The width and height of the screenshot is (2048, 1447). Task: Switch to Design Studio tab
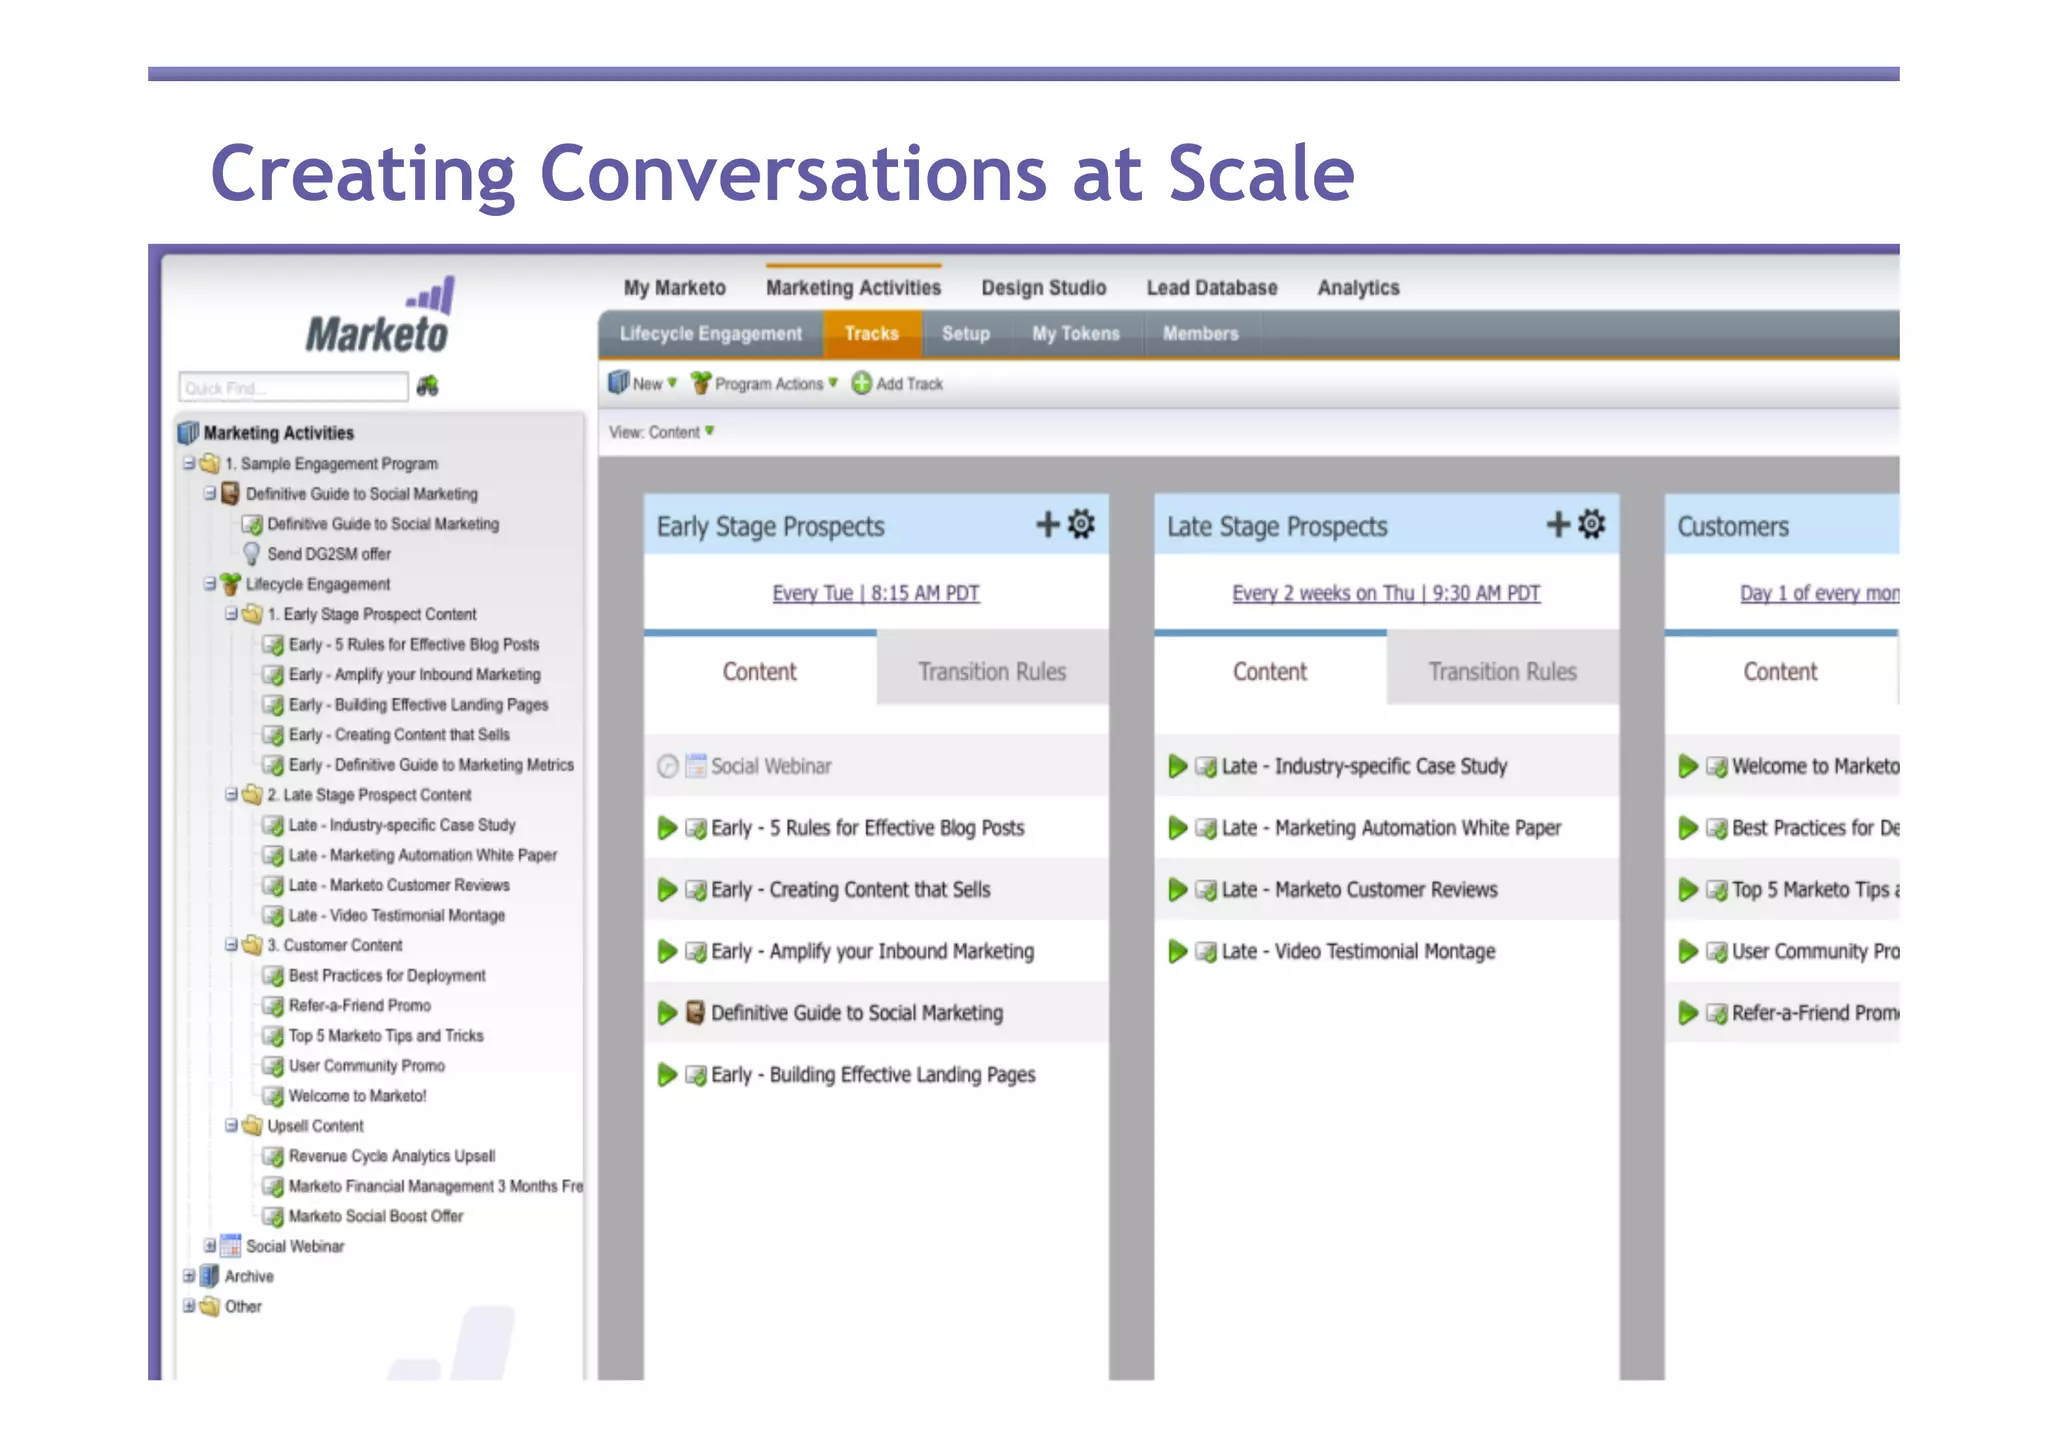[1044, 288]
